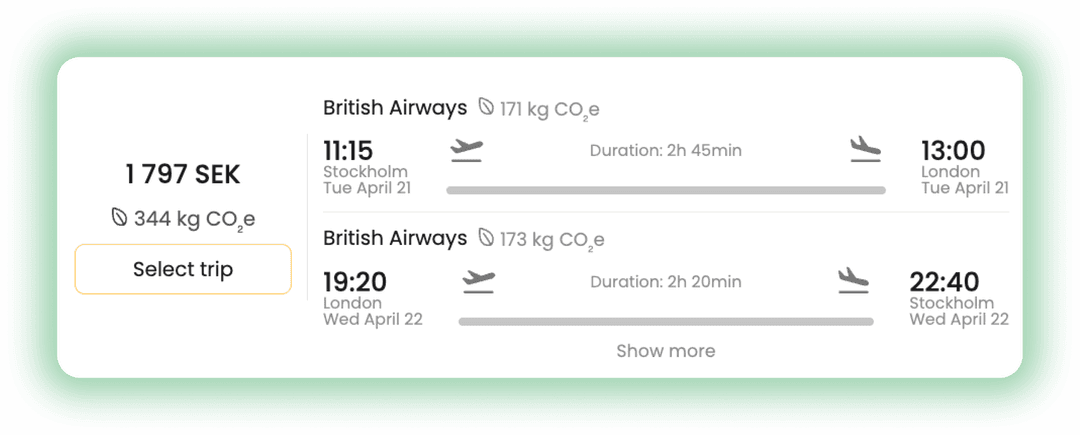Click the return flight duration bar
The image size is (1080, 435).
point(666,321)
